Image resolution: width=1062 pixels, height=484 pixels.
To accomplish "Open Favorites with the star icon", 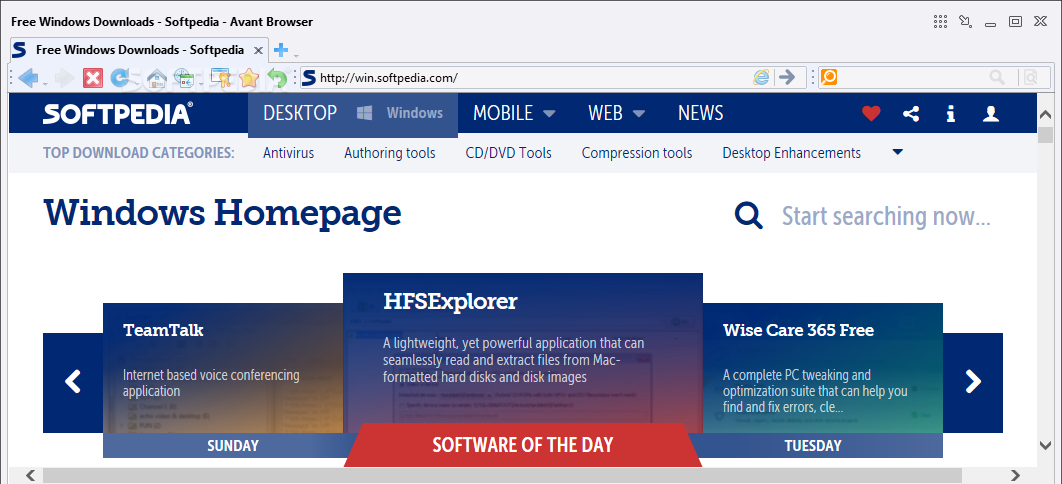I will (249, 79).
